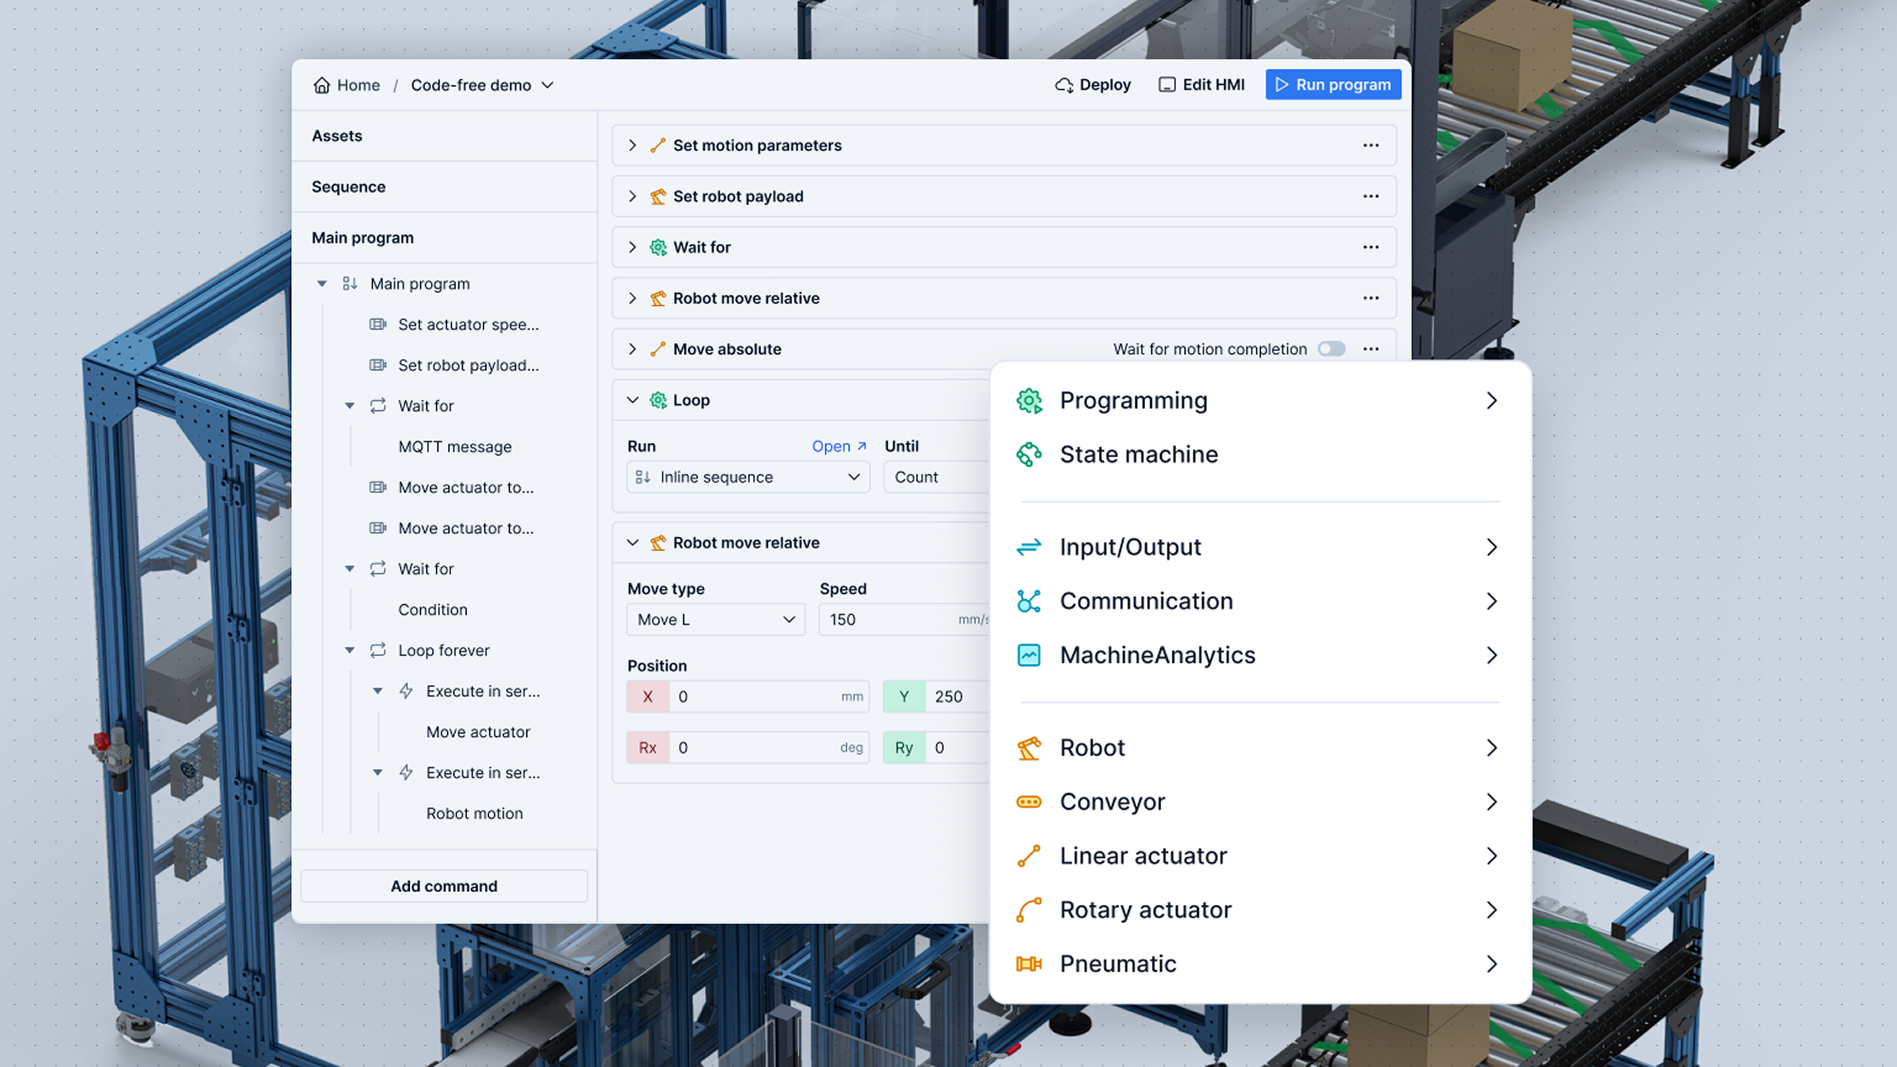Screen dimensions: 1897x1067
Task: Select the MachineAnalytics category
Action: pyautogui.click(x=1157, y=655)
